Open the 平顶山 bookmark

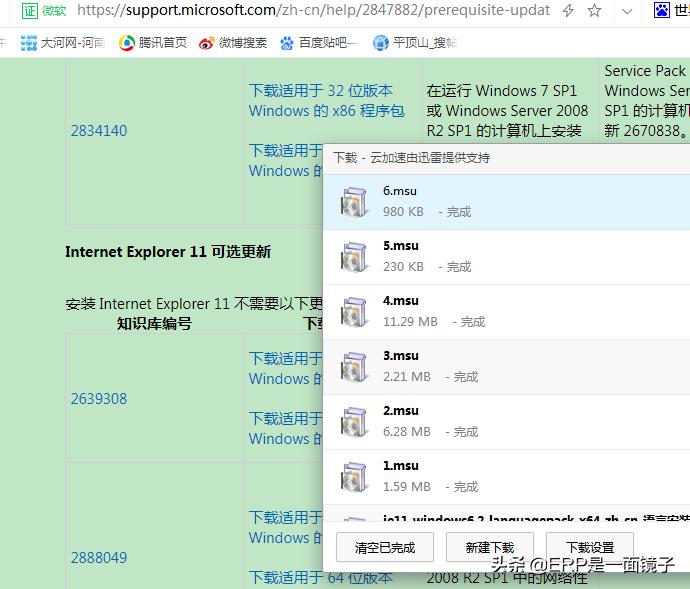(415, 43)
